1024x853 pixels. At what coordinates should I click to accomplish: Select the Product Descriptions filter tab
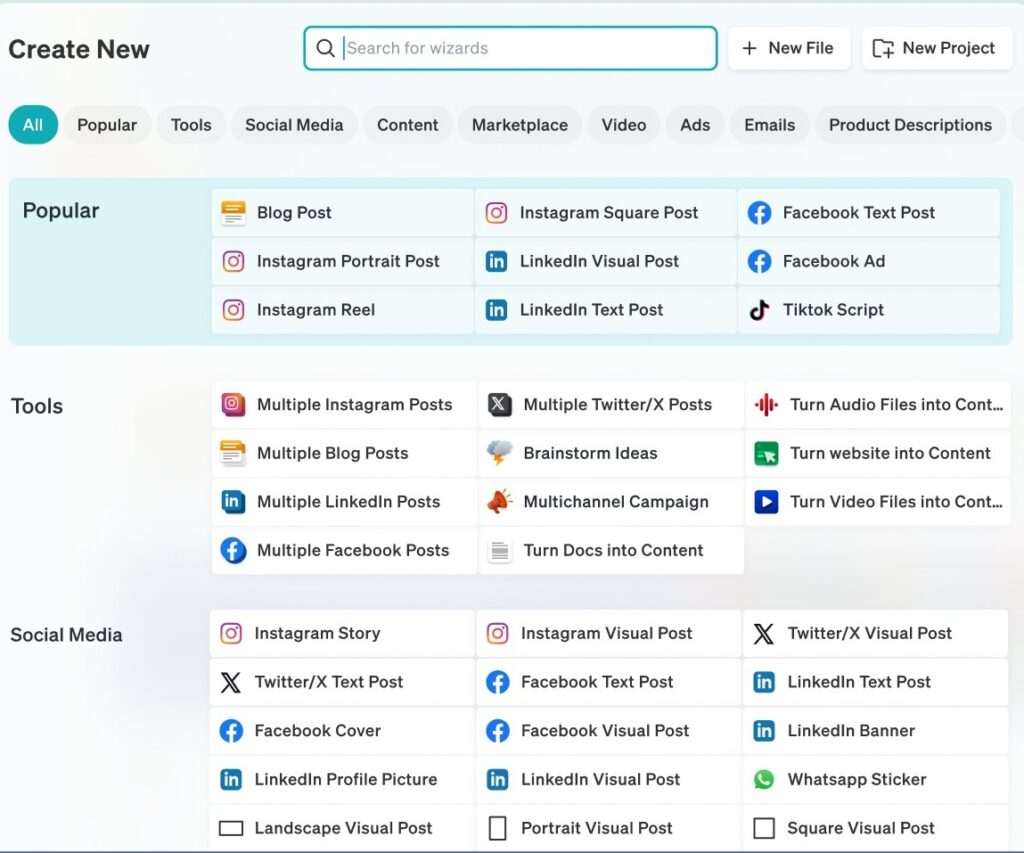910,125
